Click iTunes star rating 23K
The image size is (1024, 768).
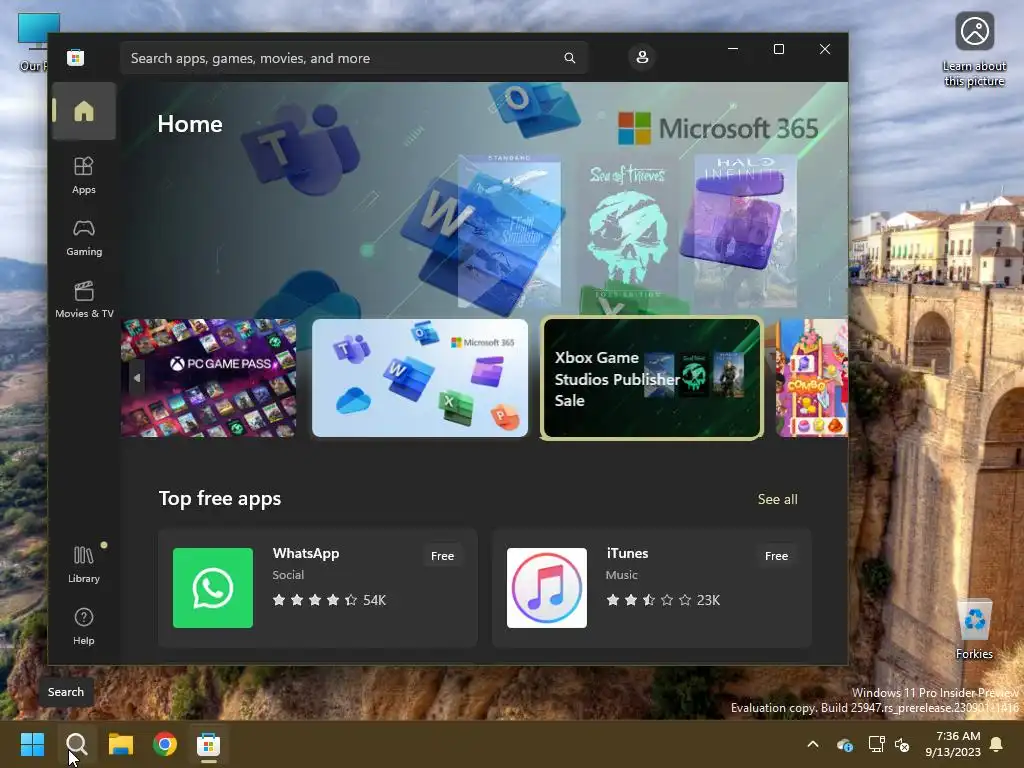(x=663, y=600)
